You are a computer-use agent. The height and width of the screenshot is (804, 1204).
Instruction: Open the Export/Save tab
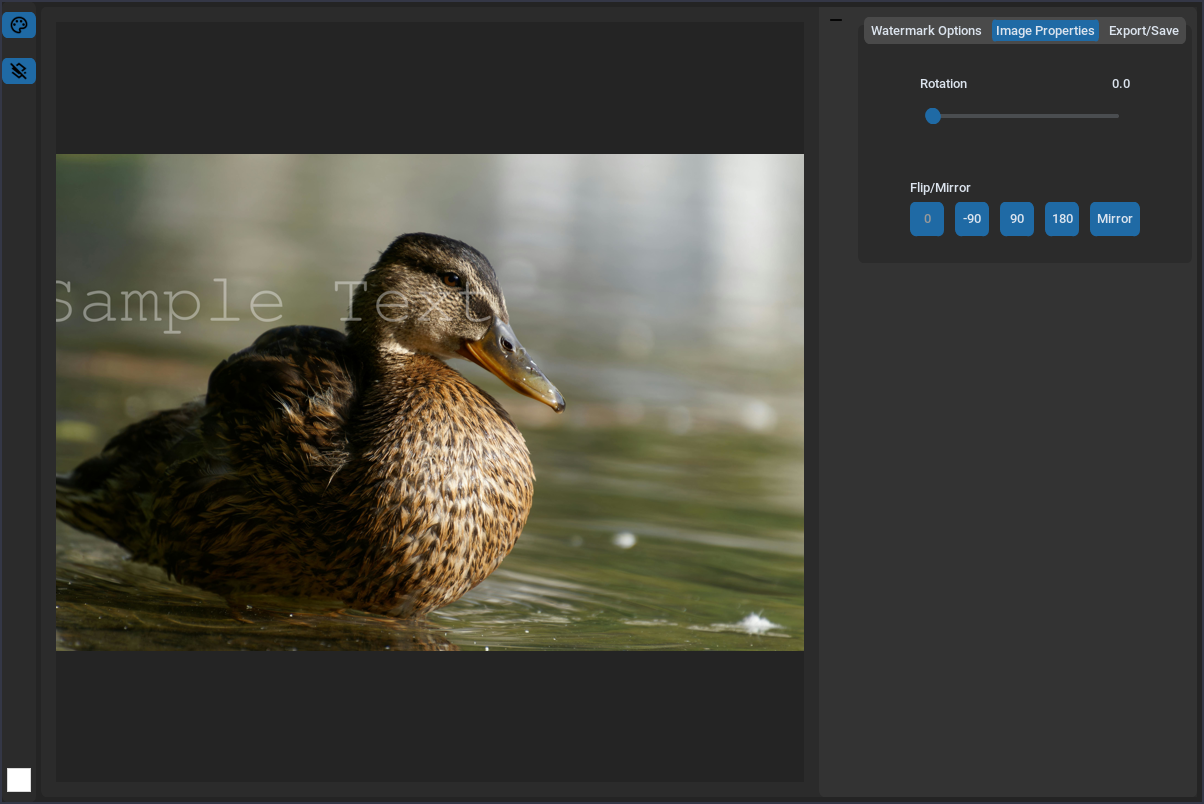point(1143,31)
